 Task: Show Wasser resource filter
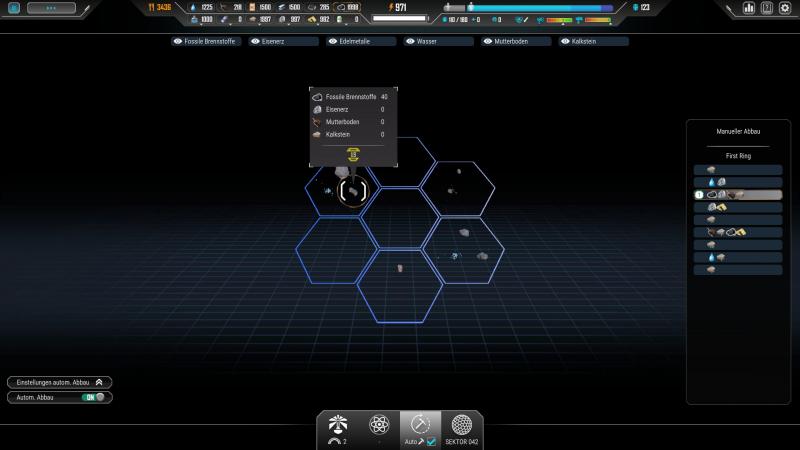click(439, 42)
